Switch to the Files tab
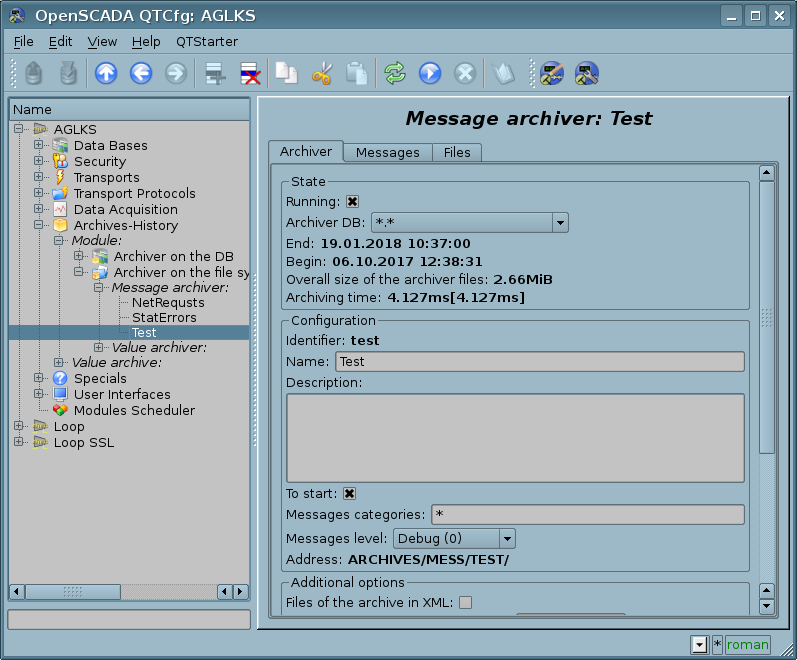The width and height of the screenshot is (797, 660). [x=457, y=153]
